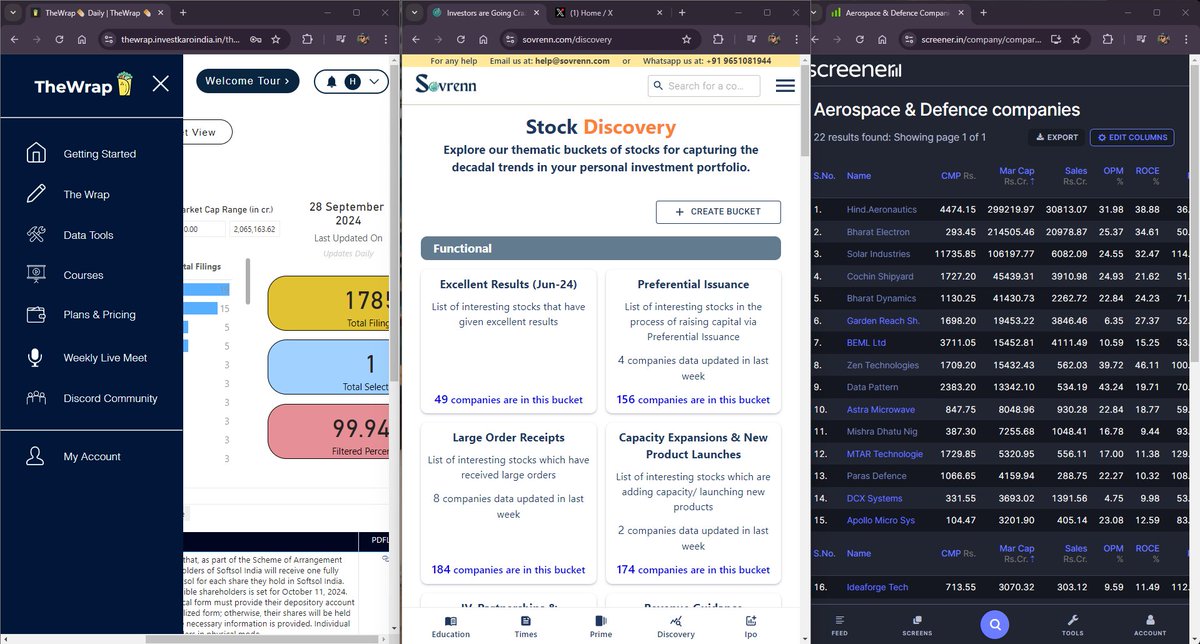Click the Data Tools wrench icon
Viewport: 1200px width, 644px height.
(x=36, y=235)
